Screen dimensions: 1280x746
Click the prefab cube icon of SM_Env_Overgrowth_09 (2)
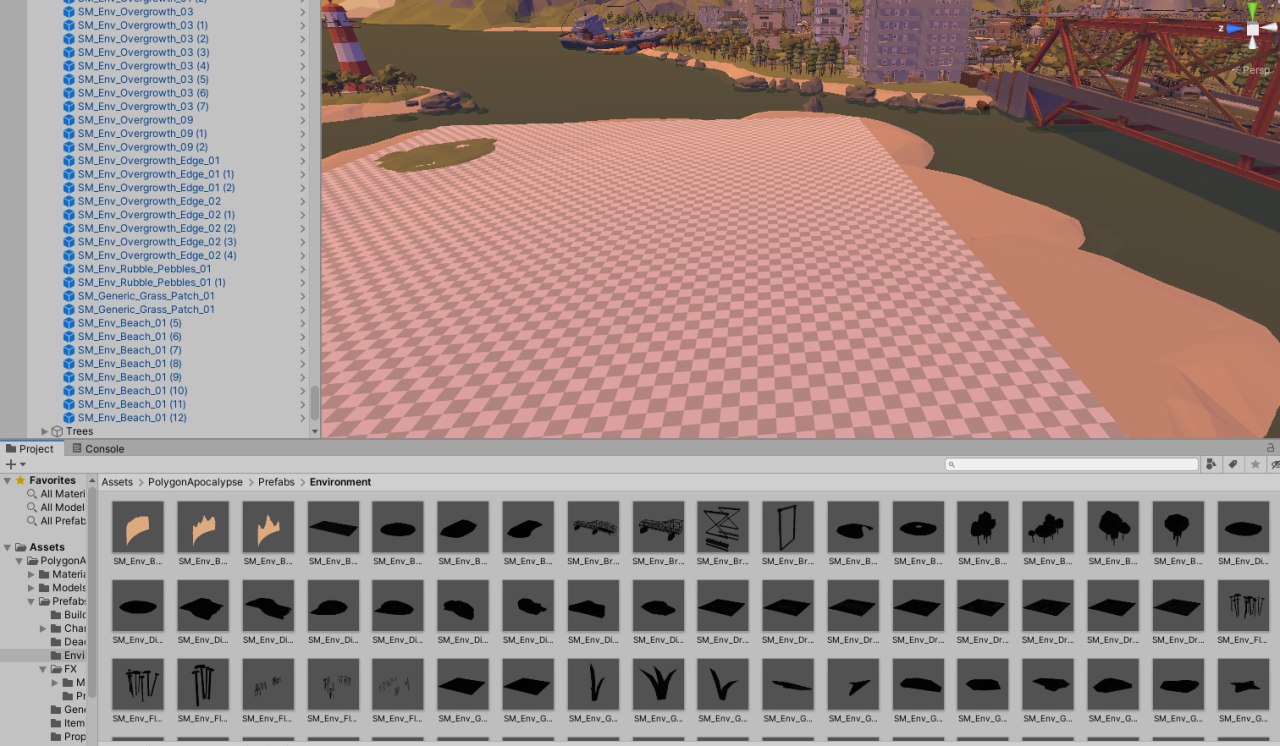(x=69, y=147)
